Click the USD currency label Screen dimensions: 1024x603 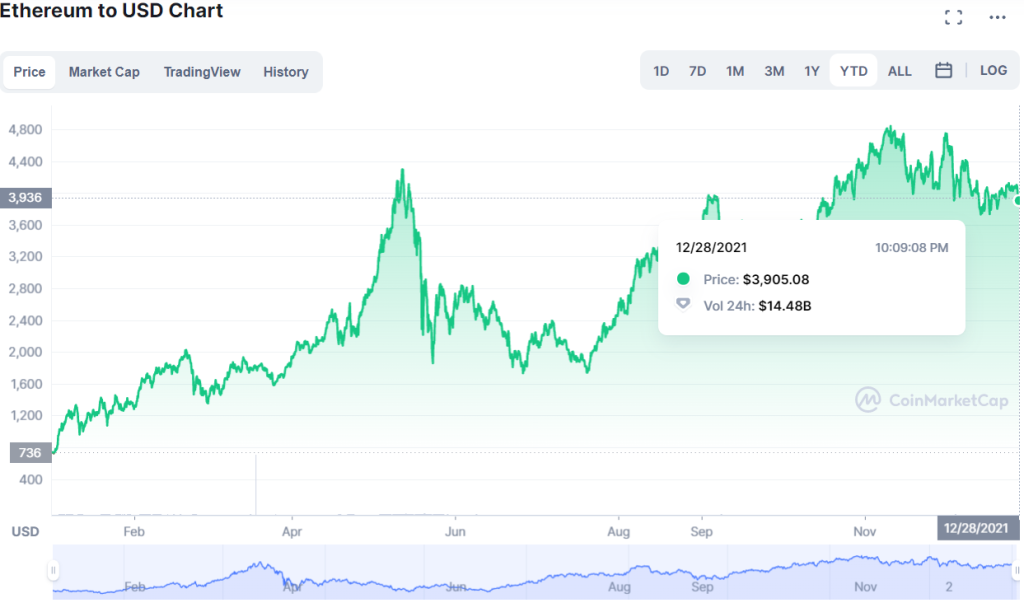25,532
